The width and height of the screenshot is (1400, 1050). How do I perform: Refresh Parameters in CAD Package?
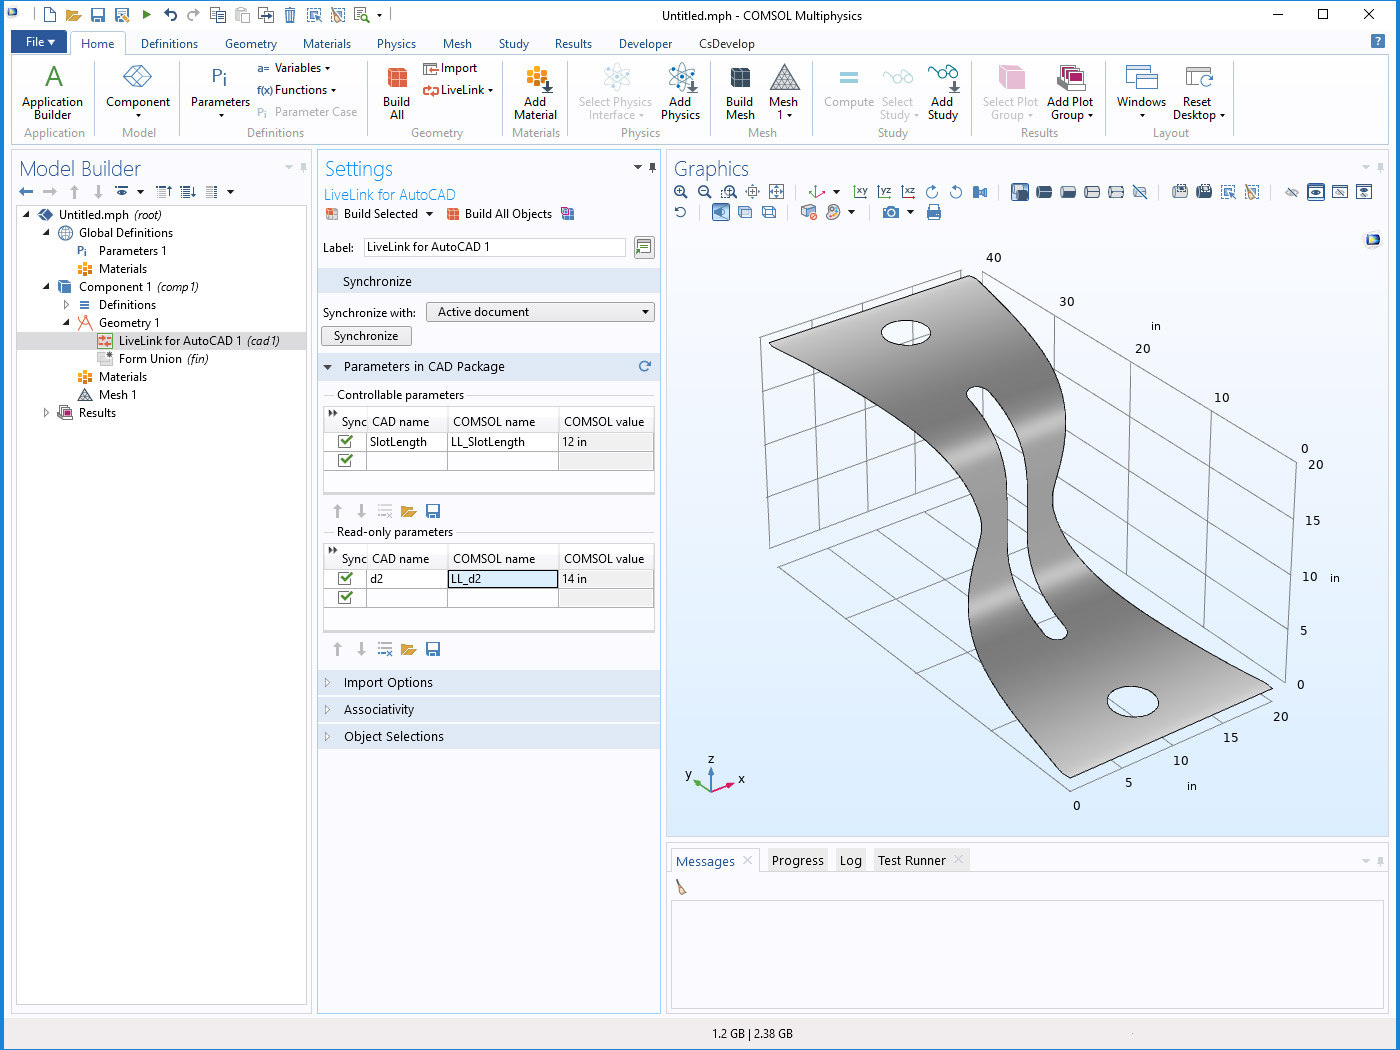(x=645, y=367)
